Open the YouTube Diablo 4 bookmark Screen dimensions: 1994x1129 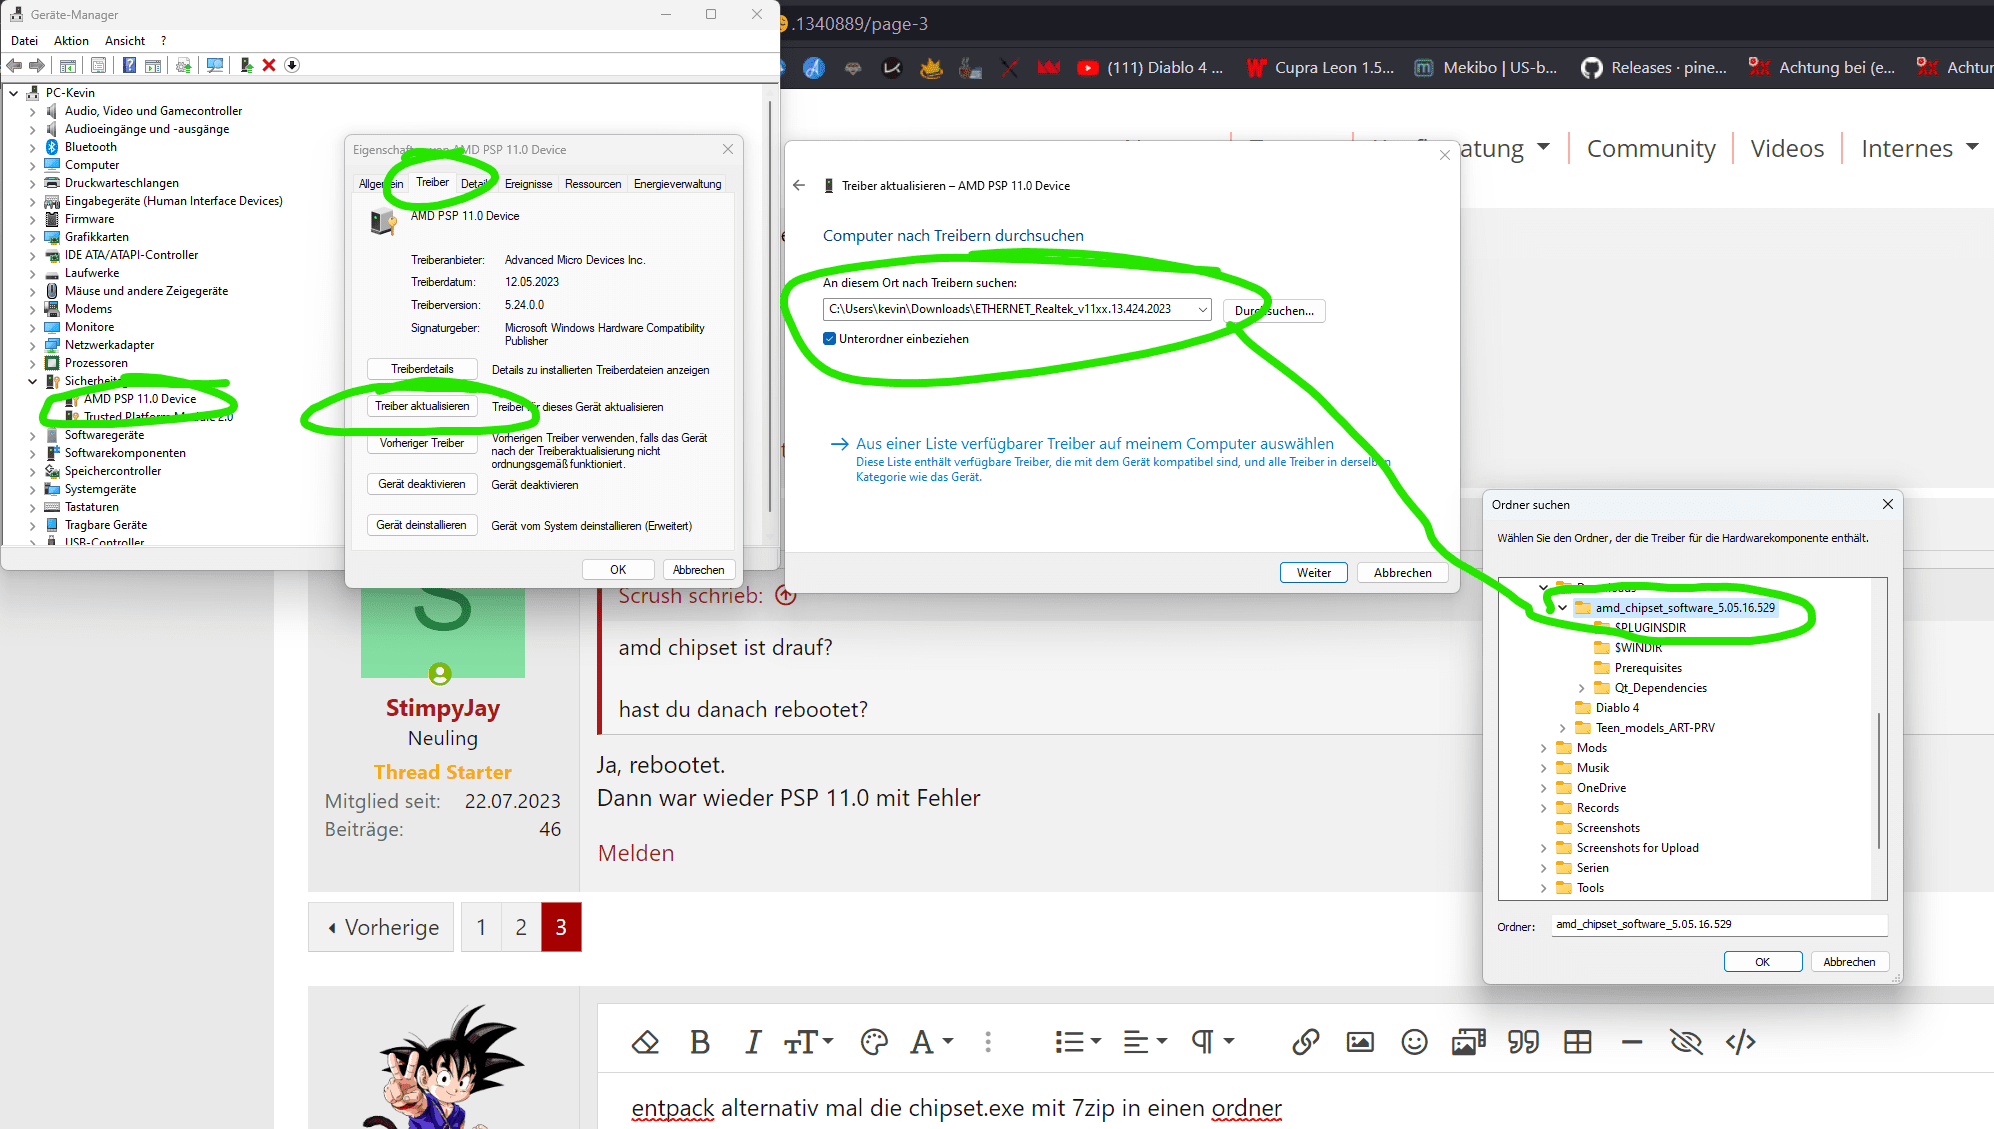[x=1150, y=68]
